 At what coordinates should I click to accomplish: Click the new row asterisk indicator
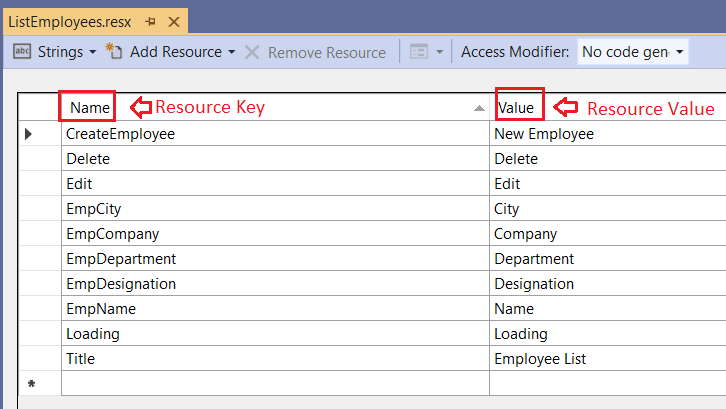tap(31, 384)
